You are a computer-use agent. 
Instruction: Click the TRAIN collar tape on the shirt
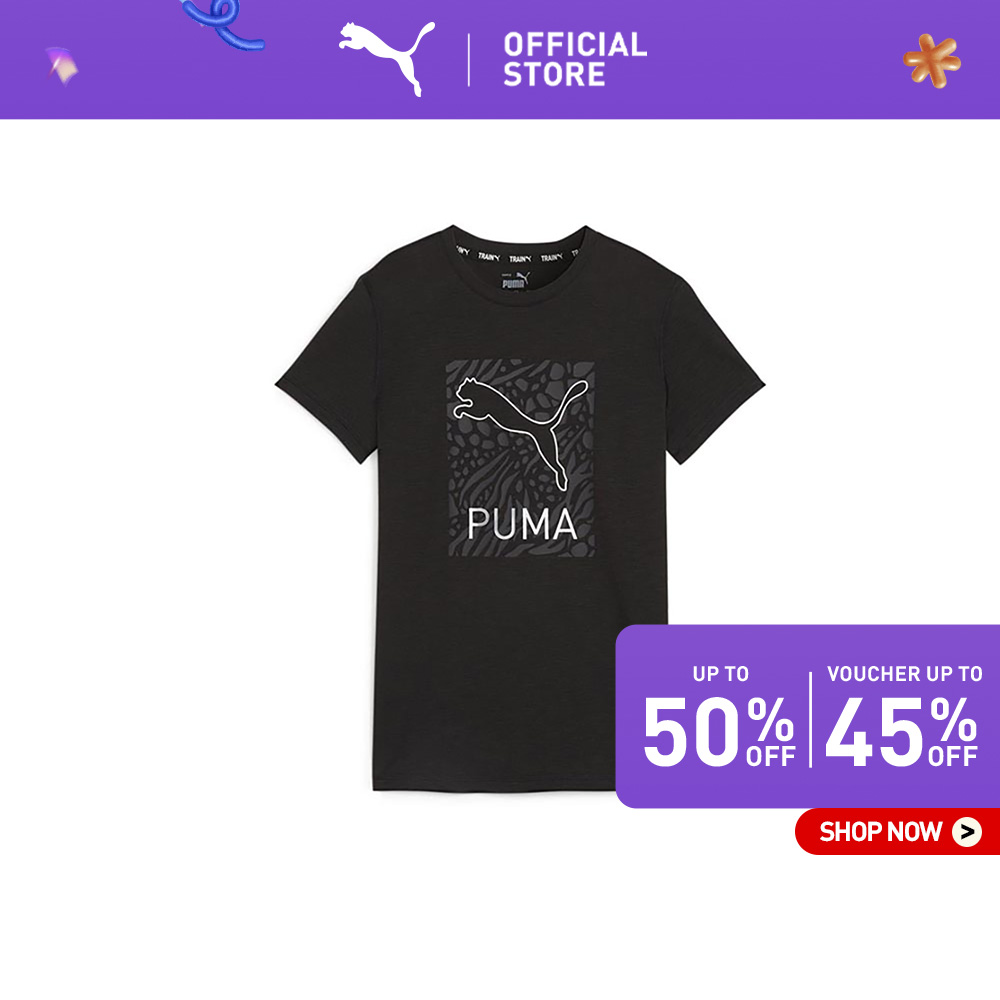pyautogui.click(x=520, y=256)
